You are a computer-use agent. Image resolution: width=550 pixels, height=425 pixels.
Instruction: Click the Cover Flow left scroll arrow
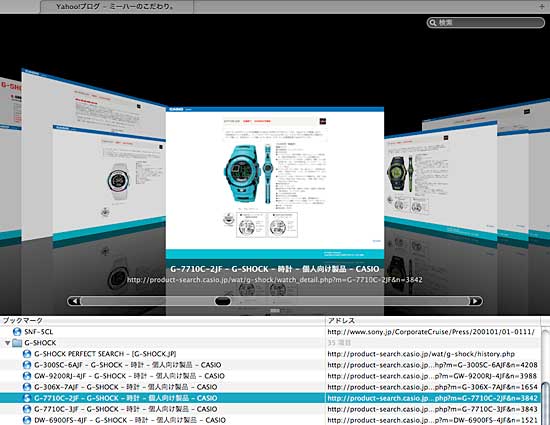click(74, 301)
